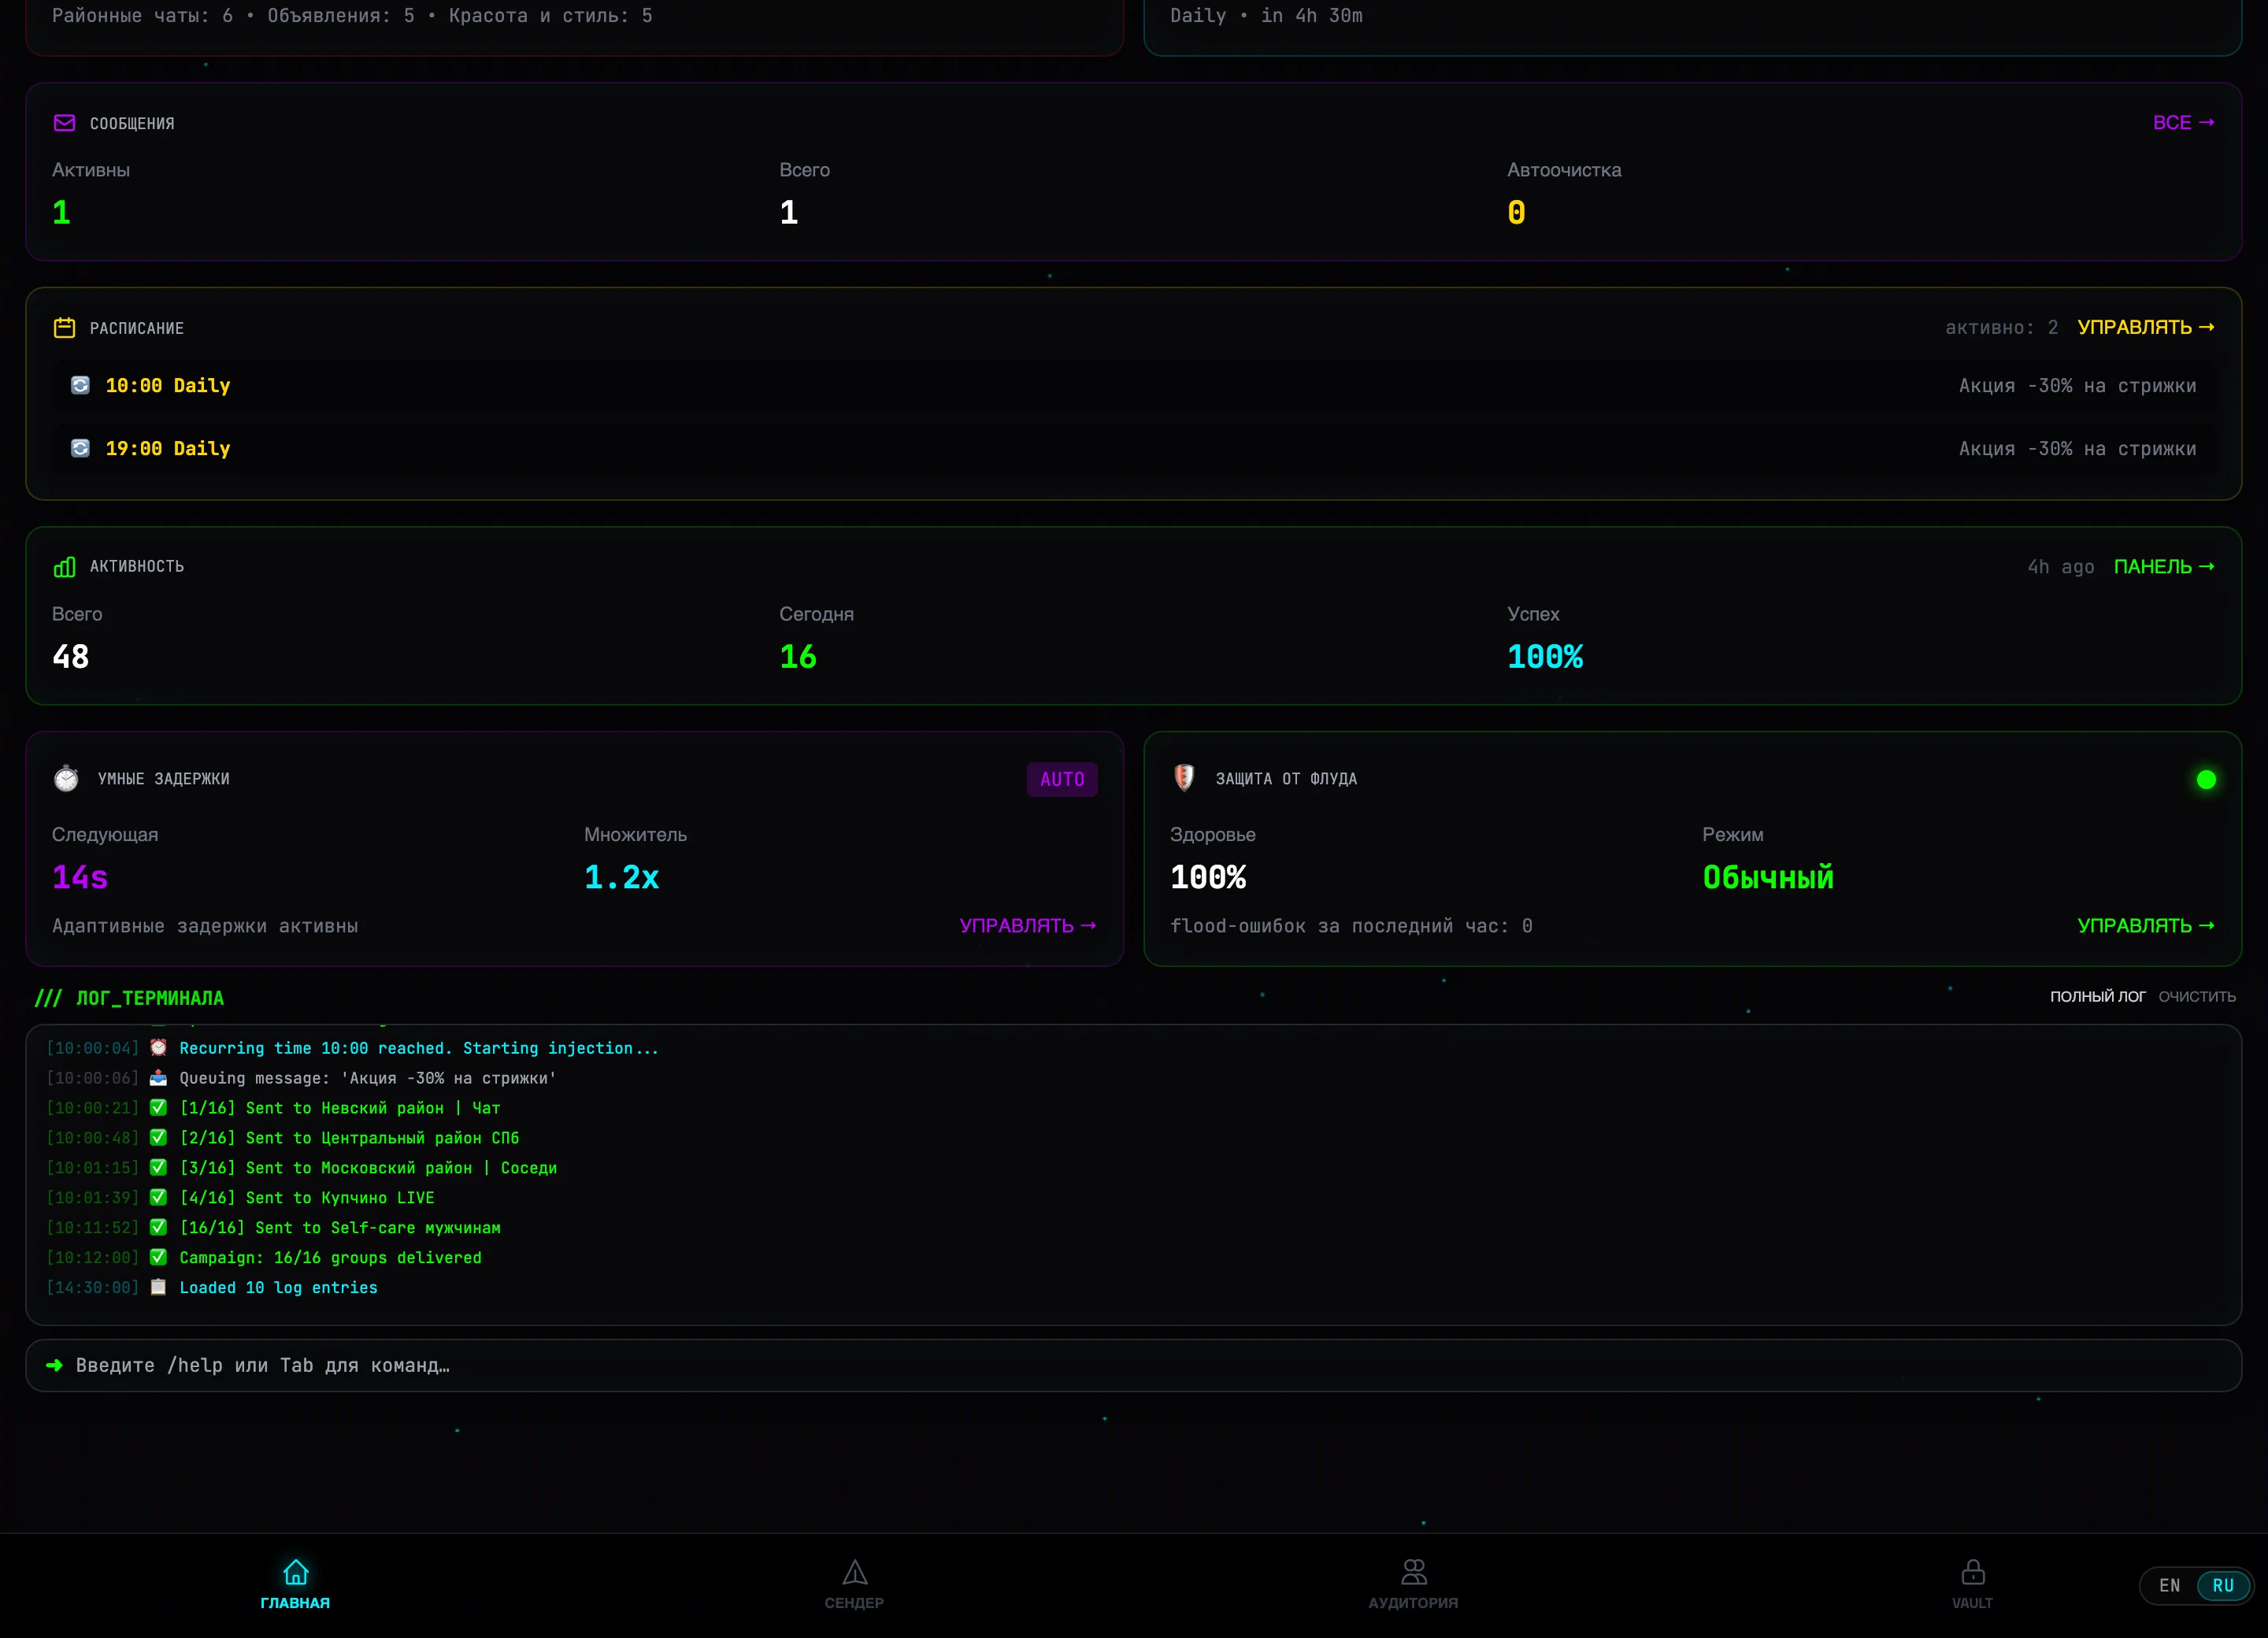Click the stopwatch icon for Умные задержки
This screenshot has height=1638, width=2268.
pyautogui.click(x=66, y=778)
